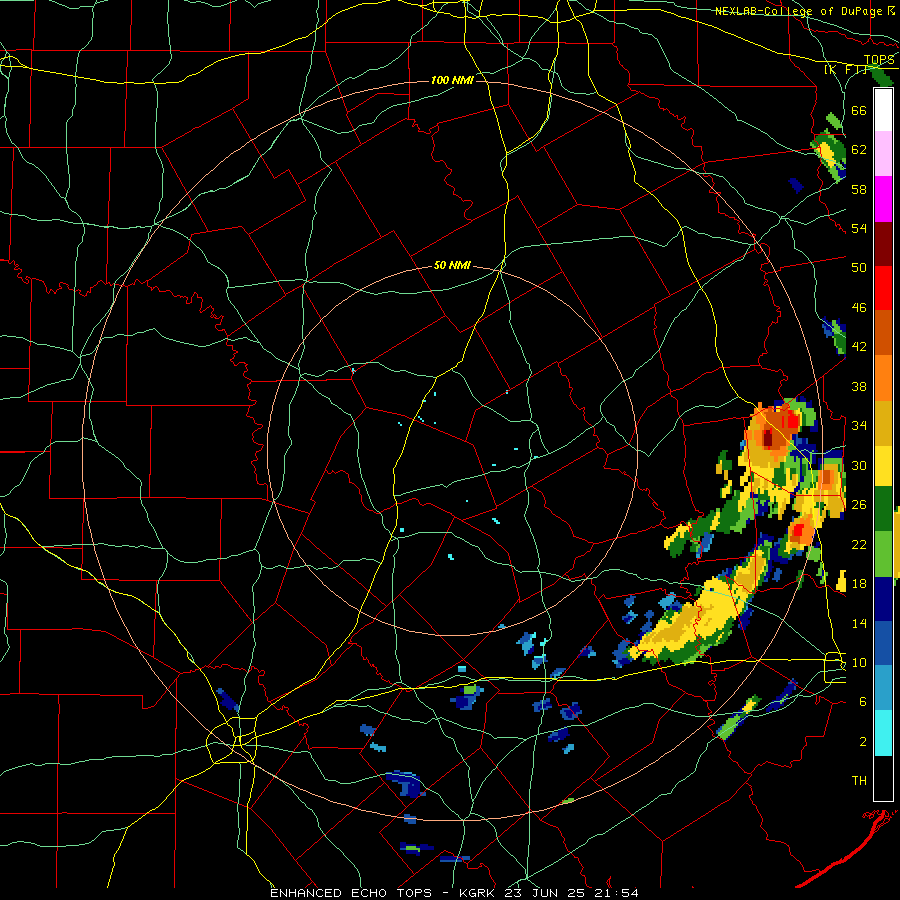This screenshot has width=900, height=900.
Task: Click the "[K FT]" units label
Action: coord(846,70)
